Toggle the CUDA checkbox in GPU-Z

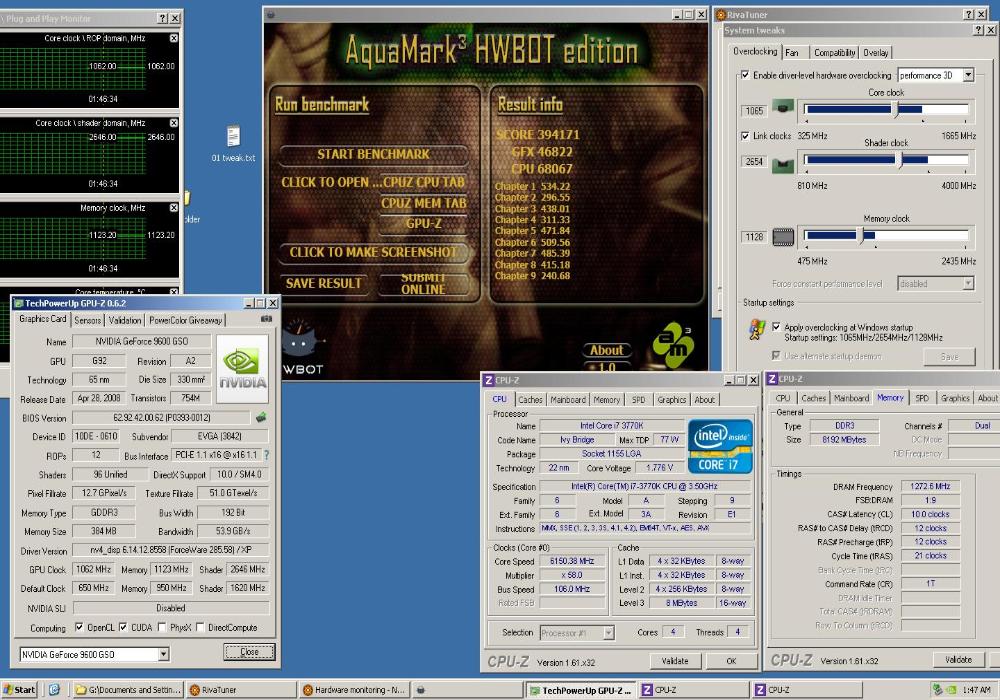point(123,627)
